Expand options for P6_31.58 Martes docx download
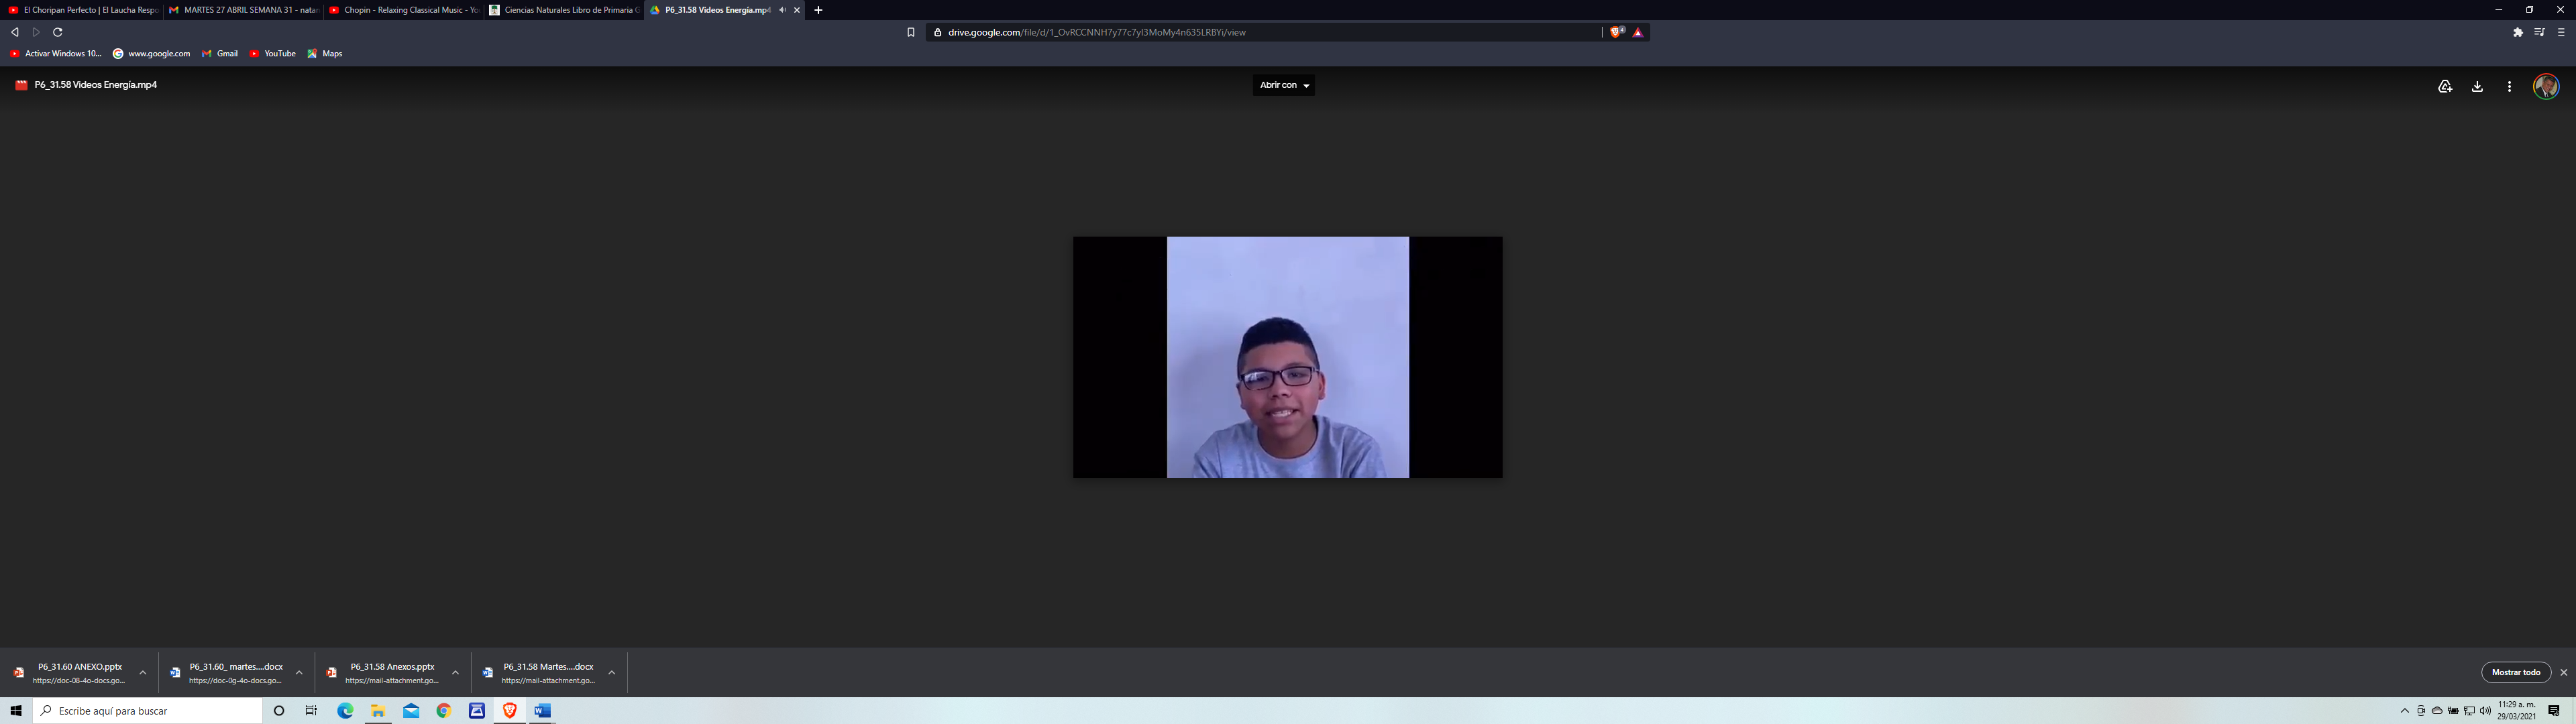2576x724 pixels. (x=611, y=672)
